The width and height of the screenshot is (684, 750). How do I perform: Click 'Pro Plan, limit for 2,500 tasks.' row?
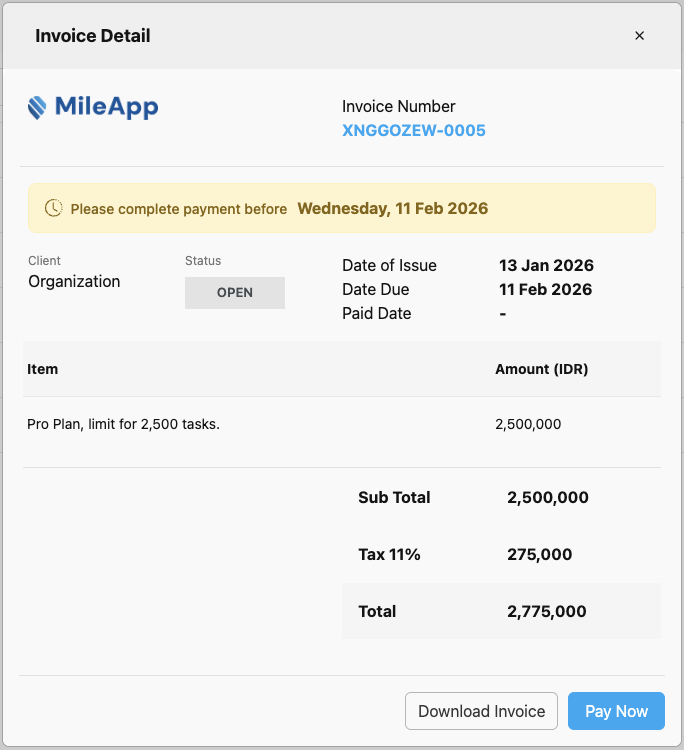coord(342,424)
